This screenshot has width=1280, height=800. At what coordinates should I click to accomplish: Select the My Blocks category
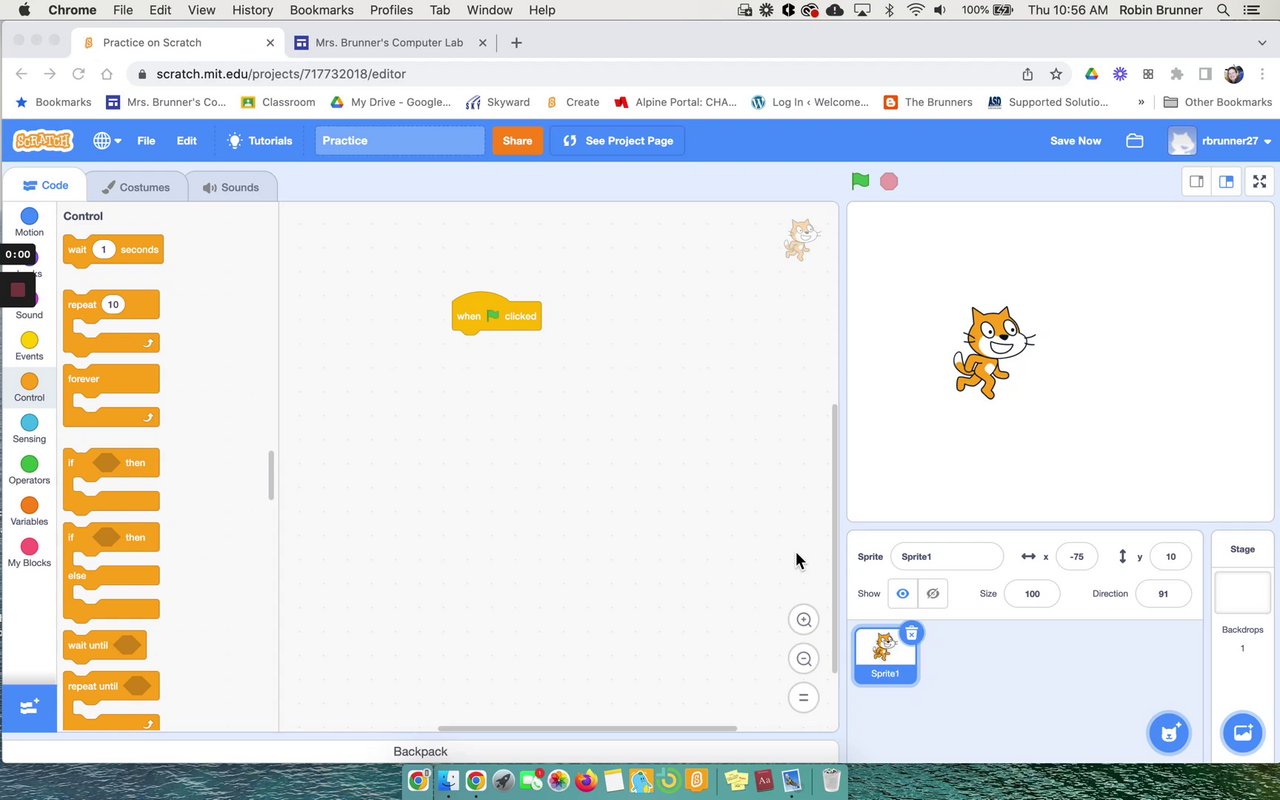click(29, 552)
